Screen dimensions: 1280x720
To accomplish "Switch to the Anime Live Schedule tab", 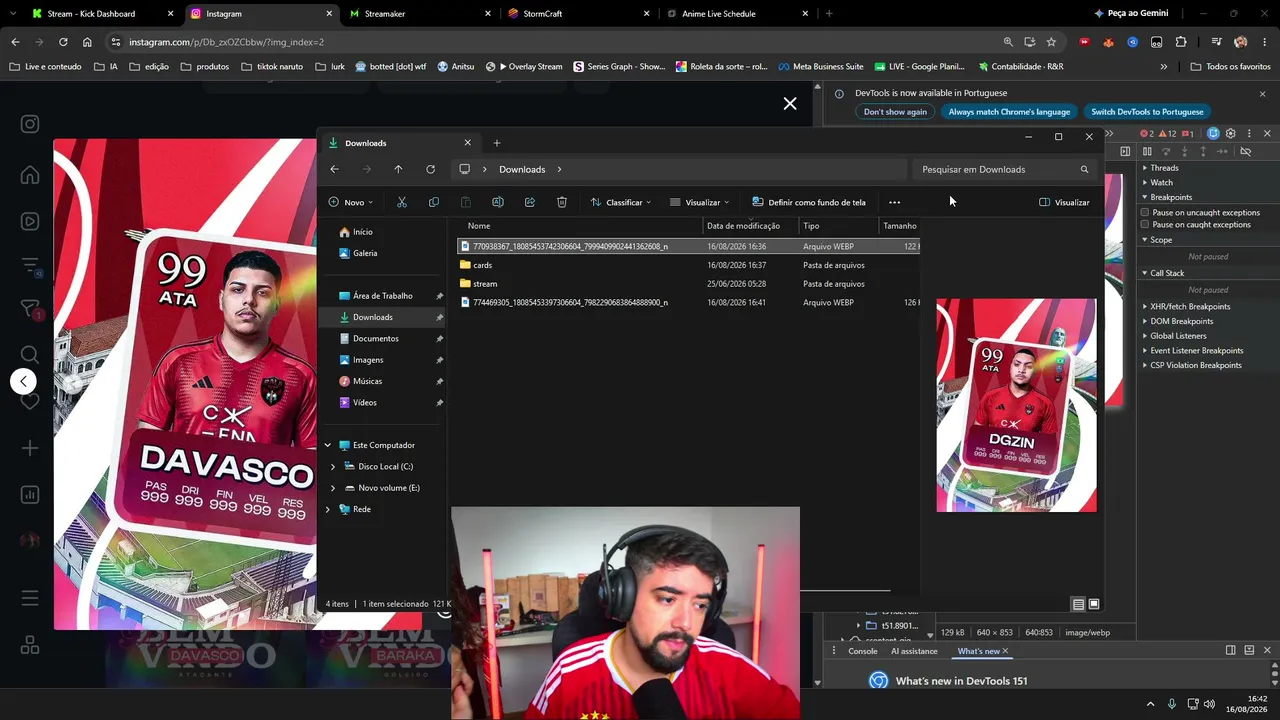I will (736, 14).
